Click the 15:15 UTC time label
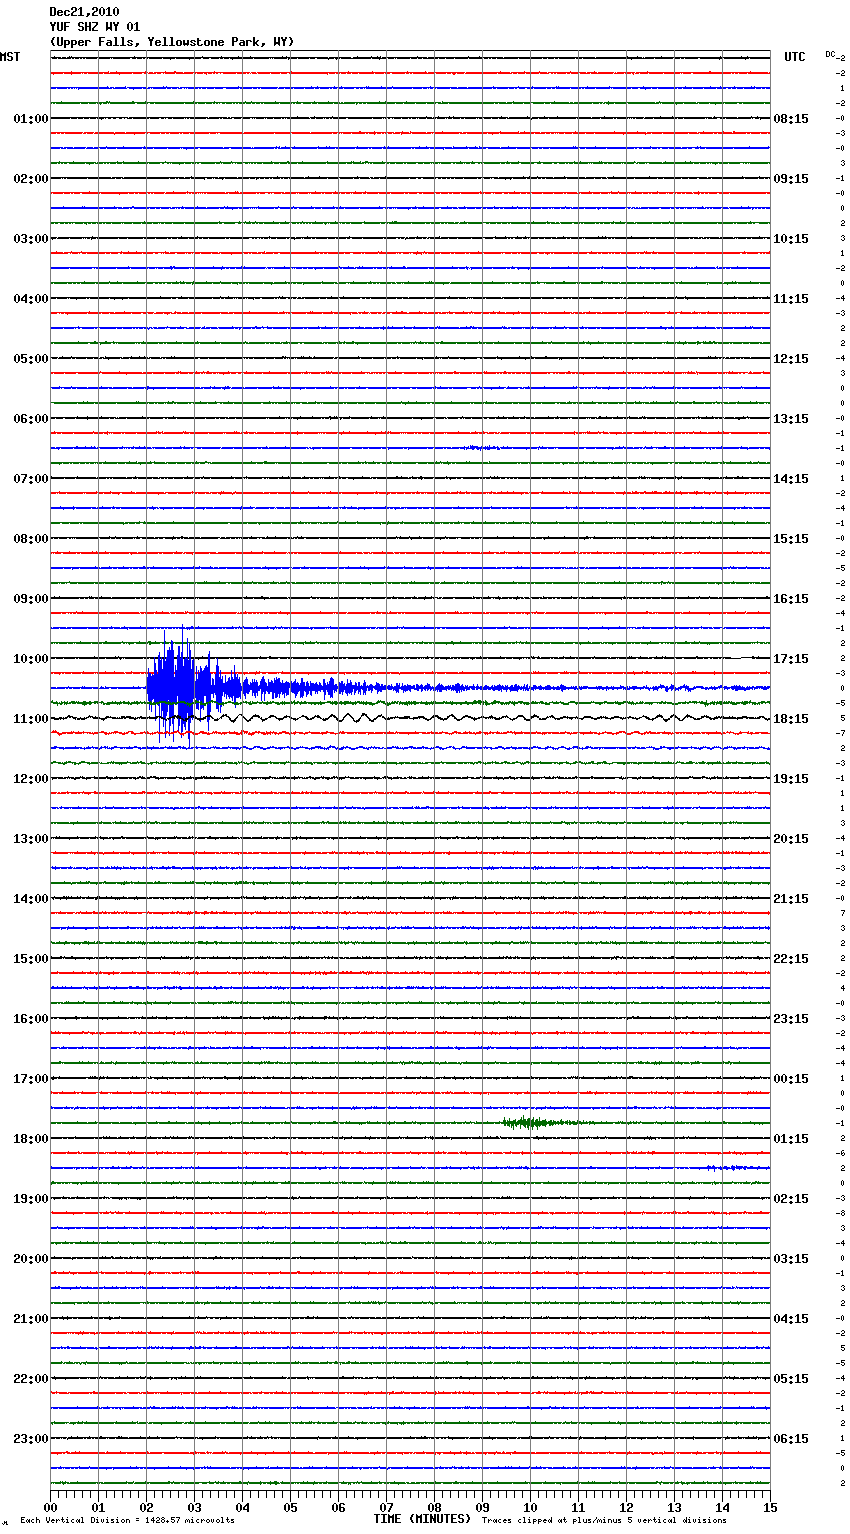This screenshot has height=1534, width=850. (791, 539)
